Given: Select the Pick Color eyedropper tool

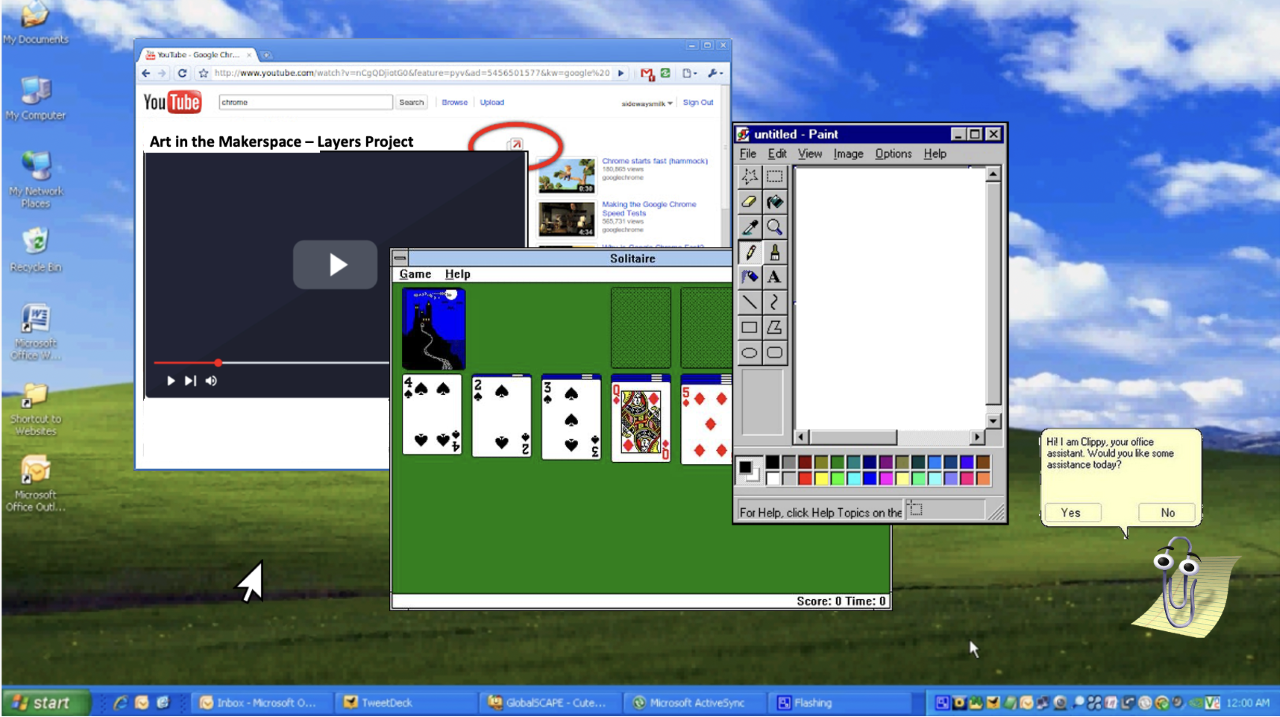Looking at the screenshot, I should [x=750, y=227].
